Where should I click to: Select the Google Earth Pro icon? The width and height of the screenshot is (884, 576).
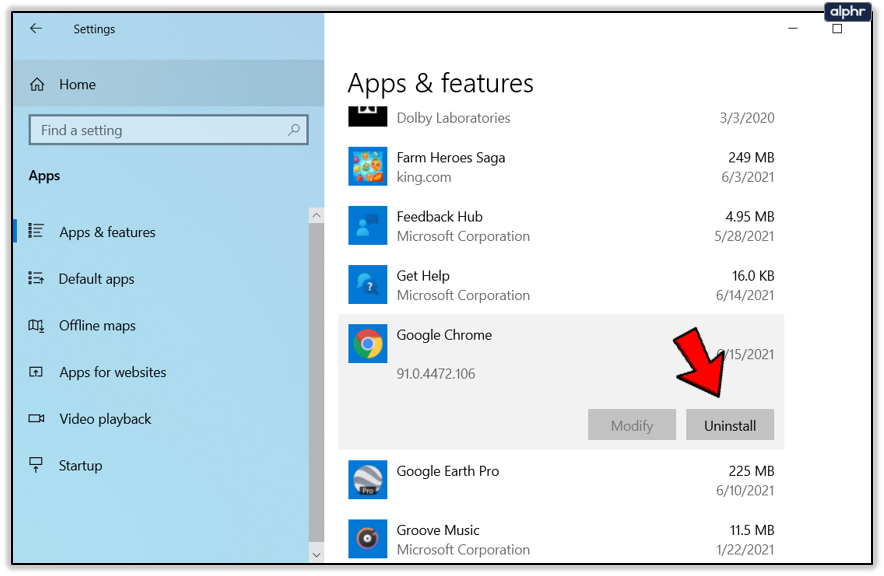click(368, 480)
